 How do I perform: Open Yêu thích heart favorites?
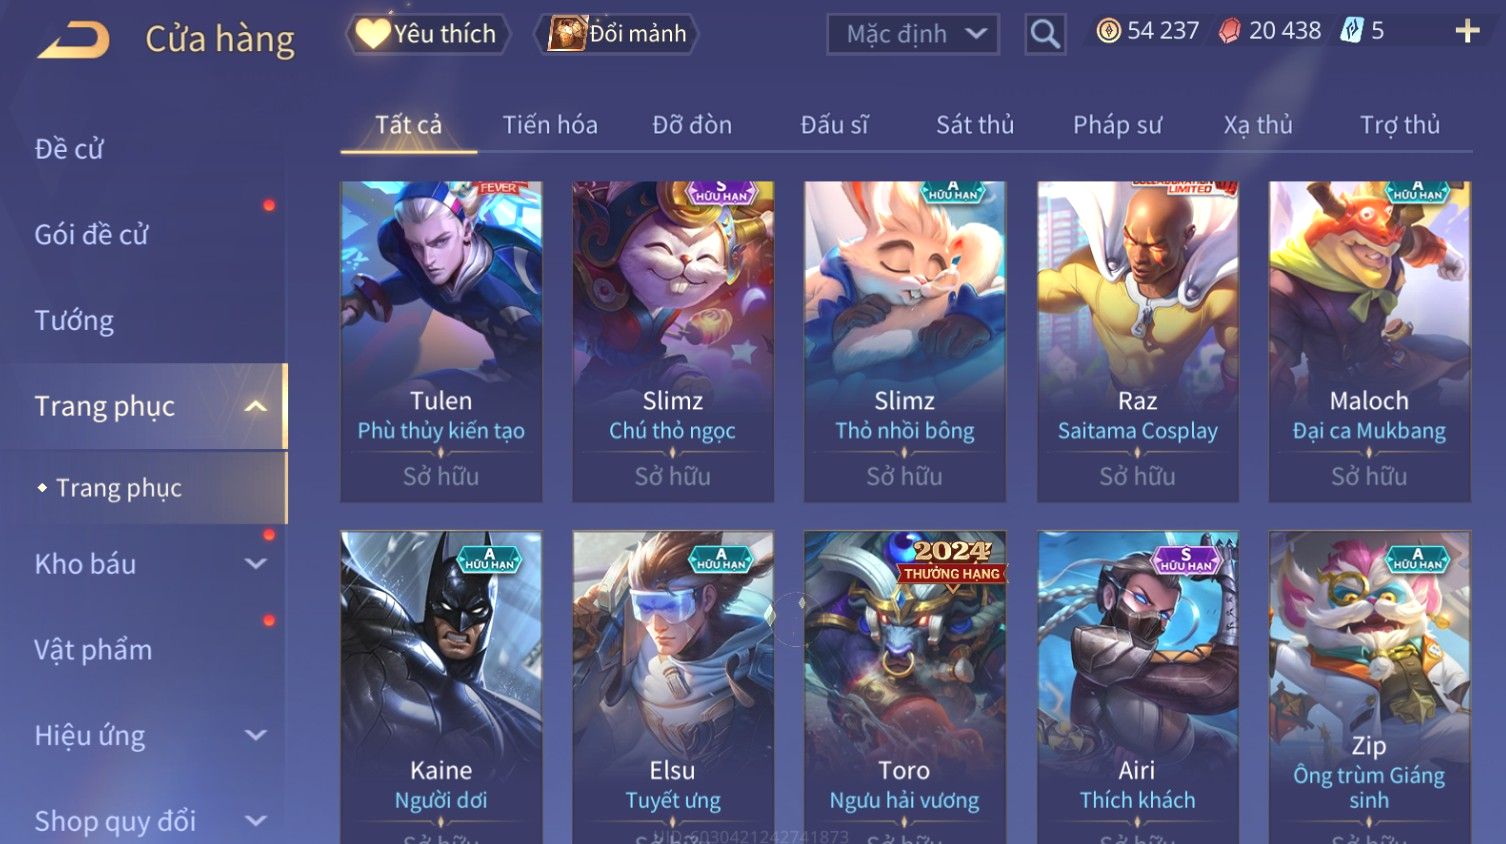428,34
